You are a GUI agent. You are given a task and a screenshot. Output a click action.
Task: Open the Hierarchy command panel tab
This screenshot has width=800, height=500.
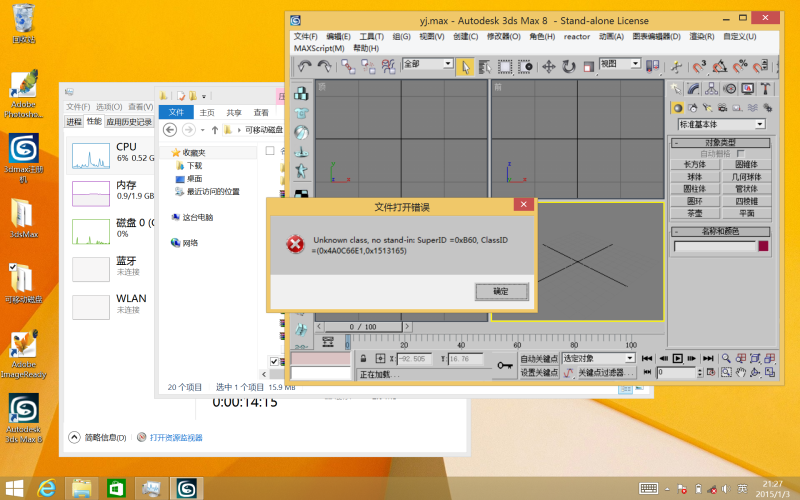pyautogui.click(x=712, y=88)
